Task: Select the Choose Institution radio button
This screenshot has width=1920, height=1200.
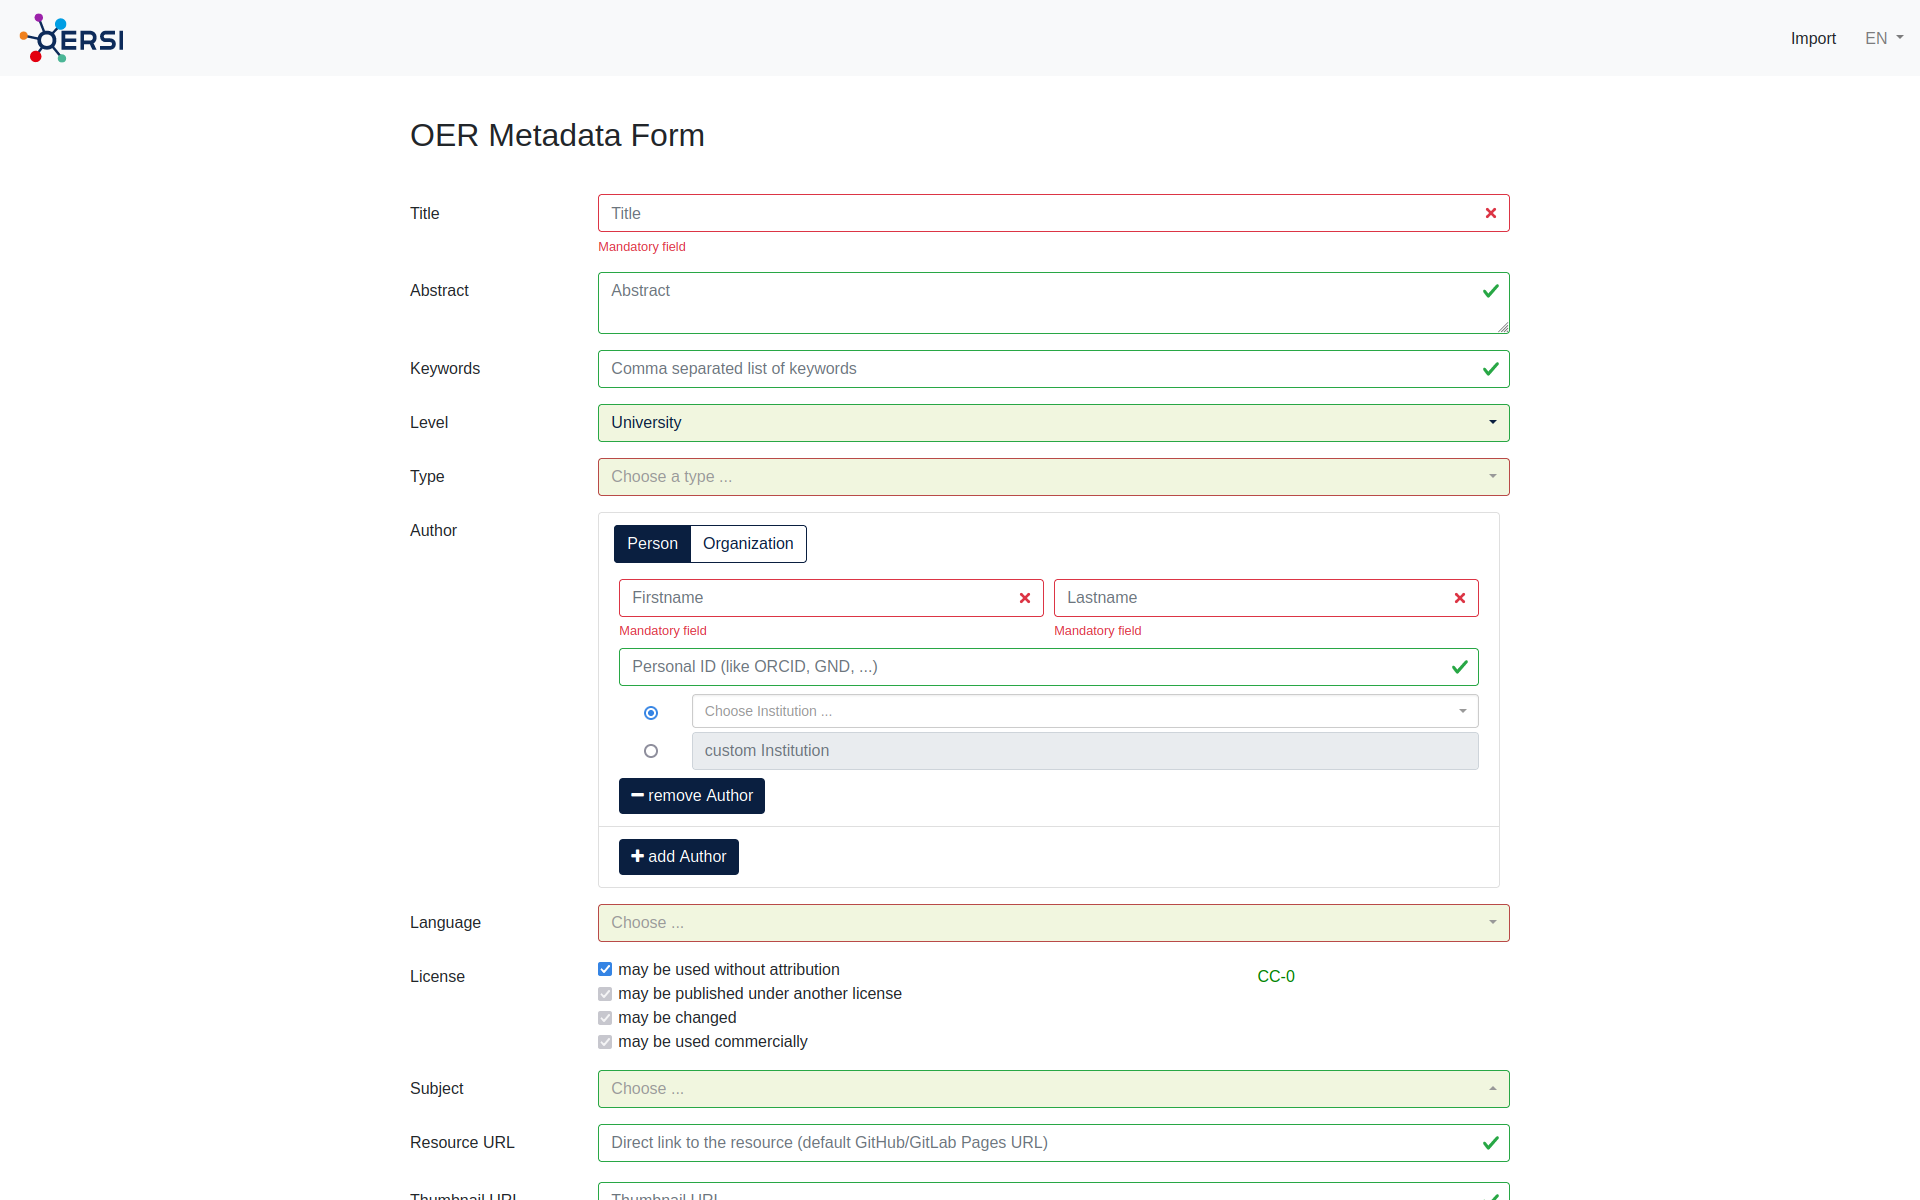Action: point(651,713)
